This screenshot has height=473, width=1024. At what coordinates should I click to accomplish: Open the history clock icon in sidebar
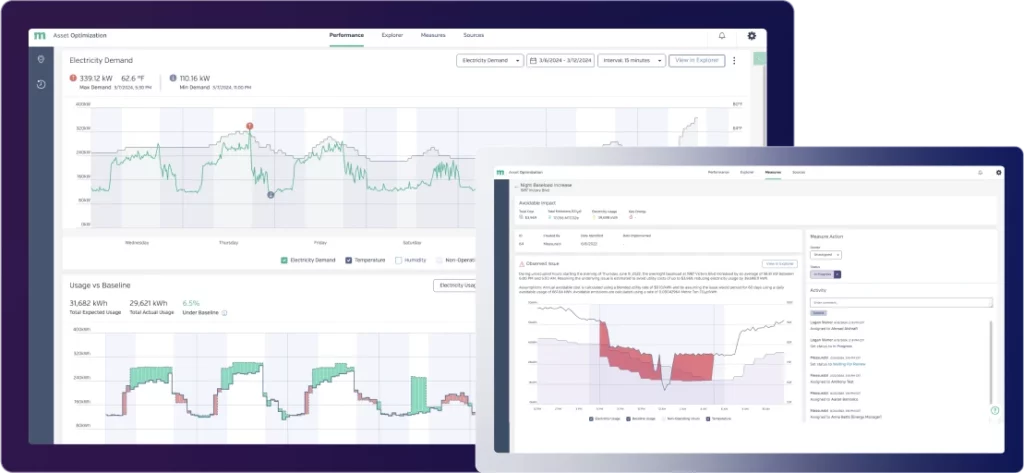point(41,84)
